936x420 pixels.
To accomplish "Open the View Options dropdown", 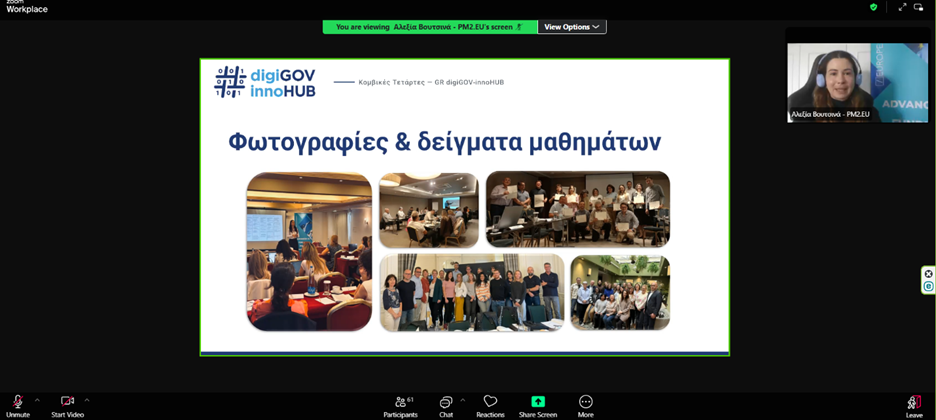I will (x=572, y=27).
